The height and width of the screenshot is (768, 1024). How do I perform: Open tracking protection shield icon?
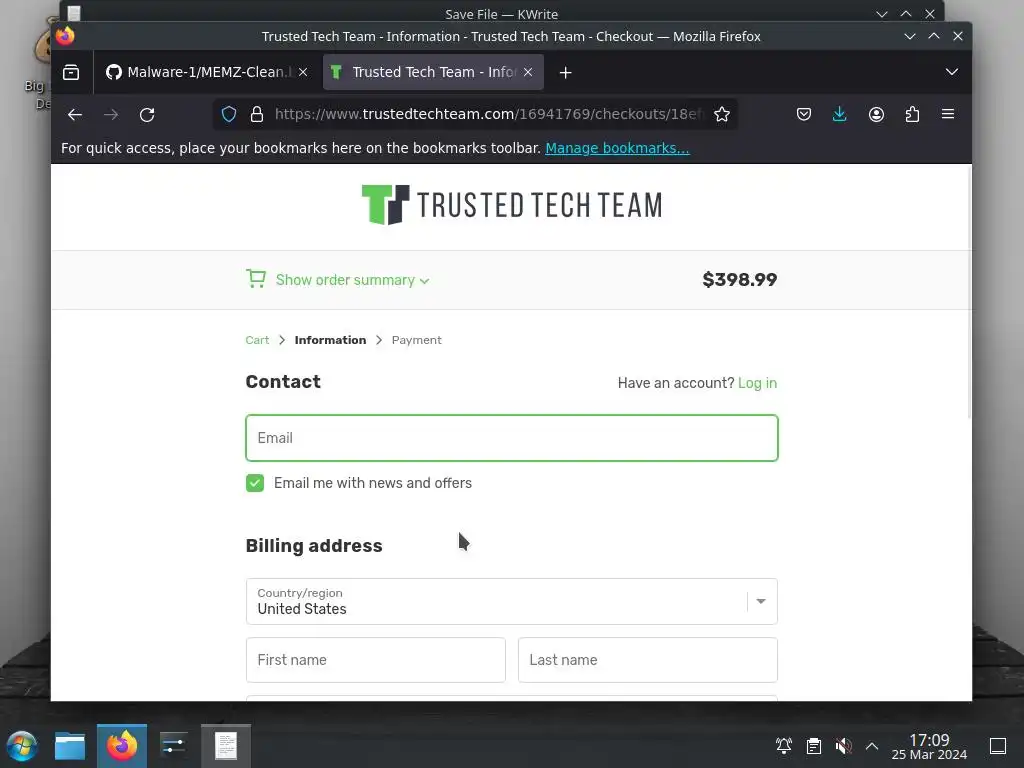coord(229,114)
